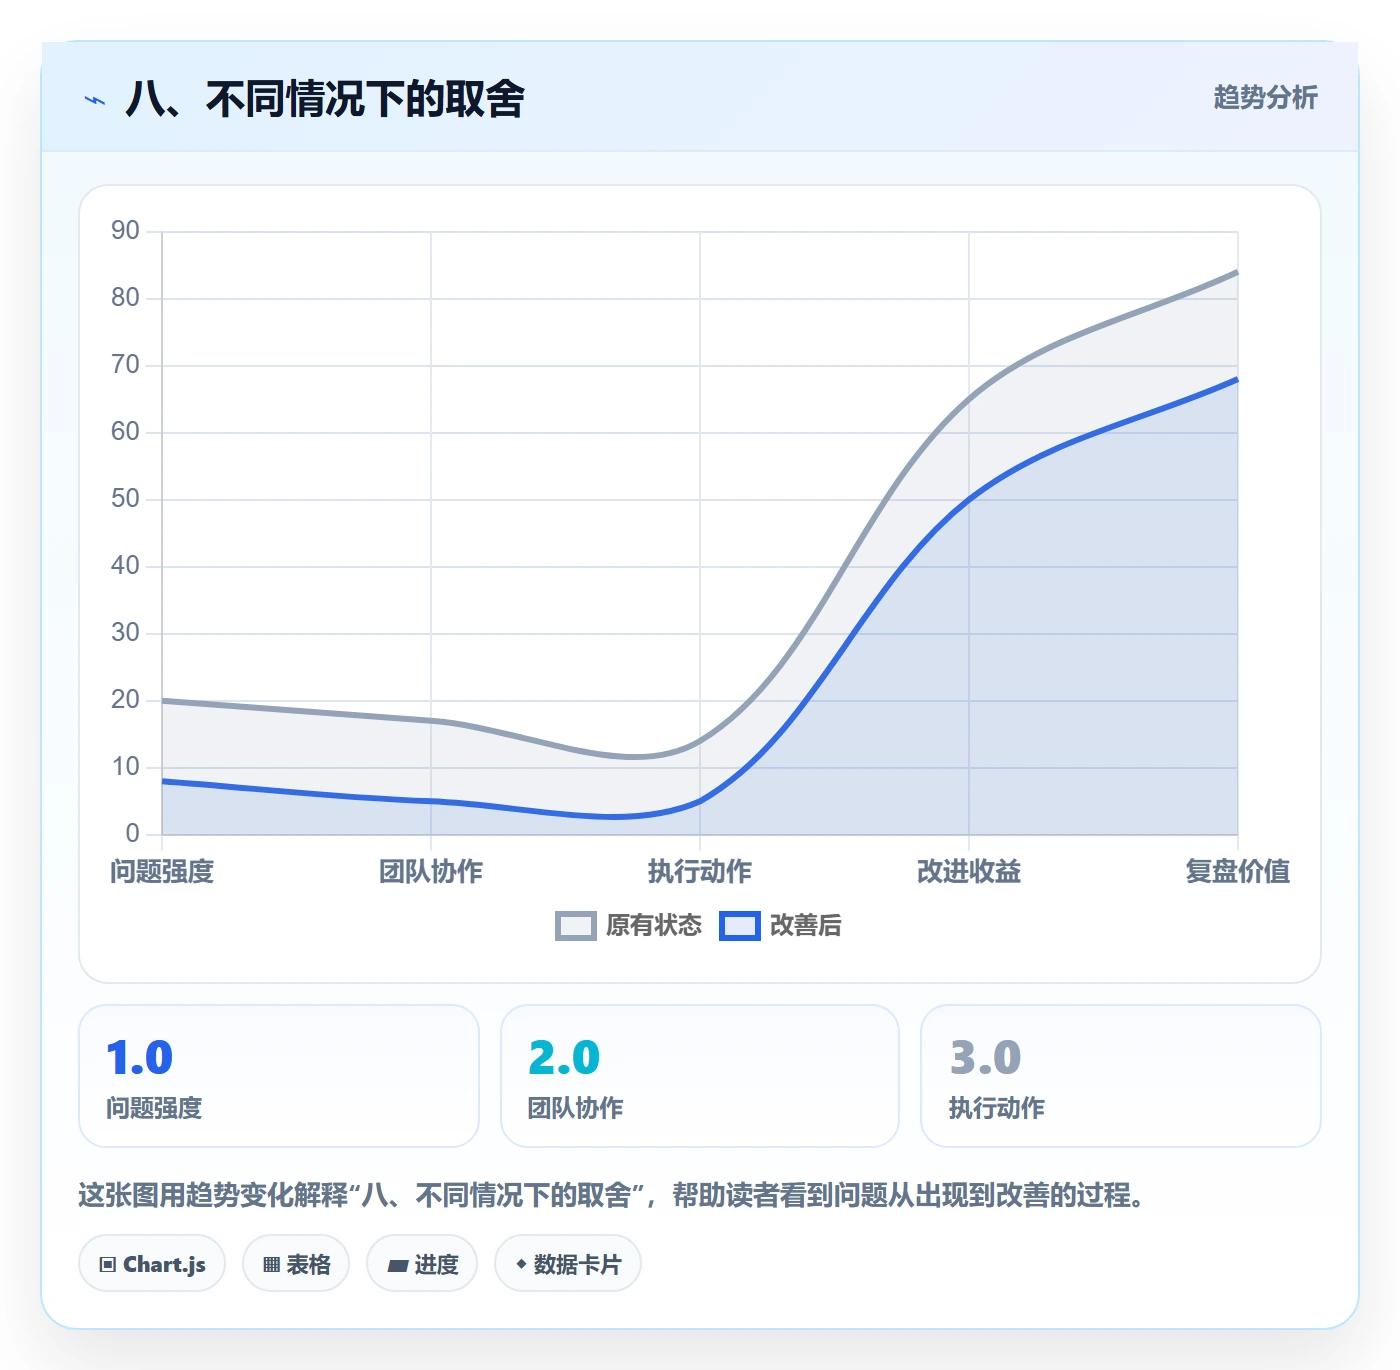The width and height of the screenshot is (1400, 1370).
Task: Select the 3.0 执行动作 data card
Action: 1121,1076
